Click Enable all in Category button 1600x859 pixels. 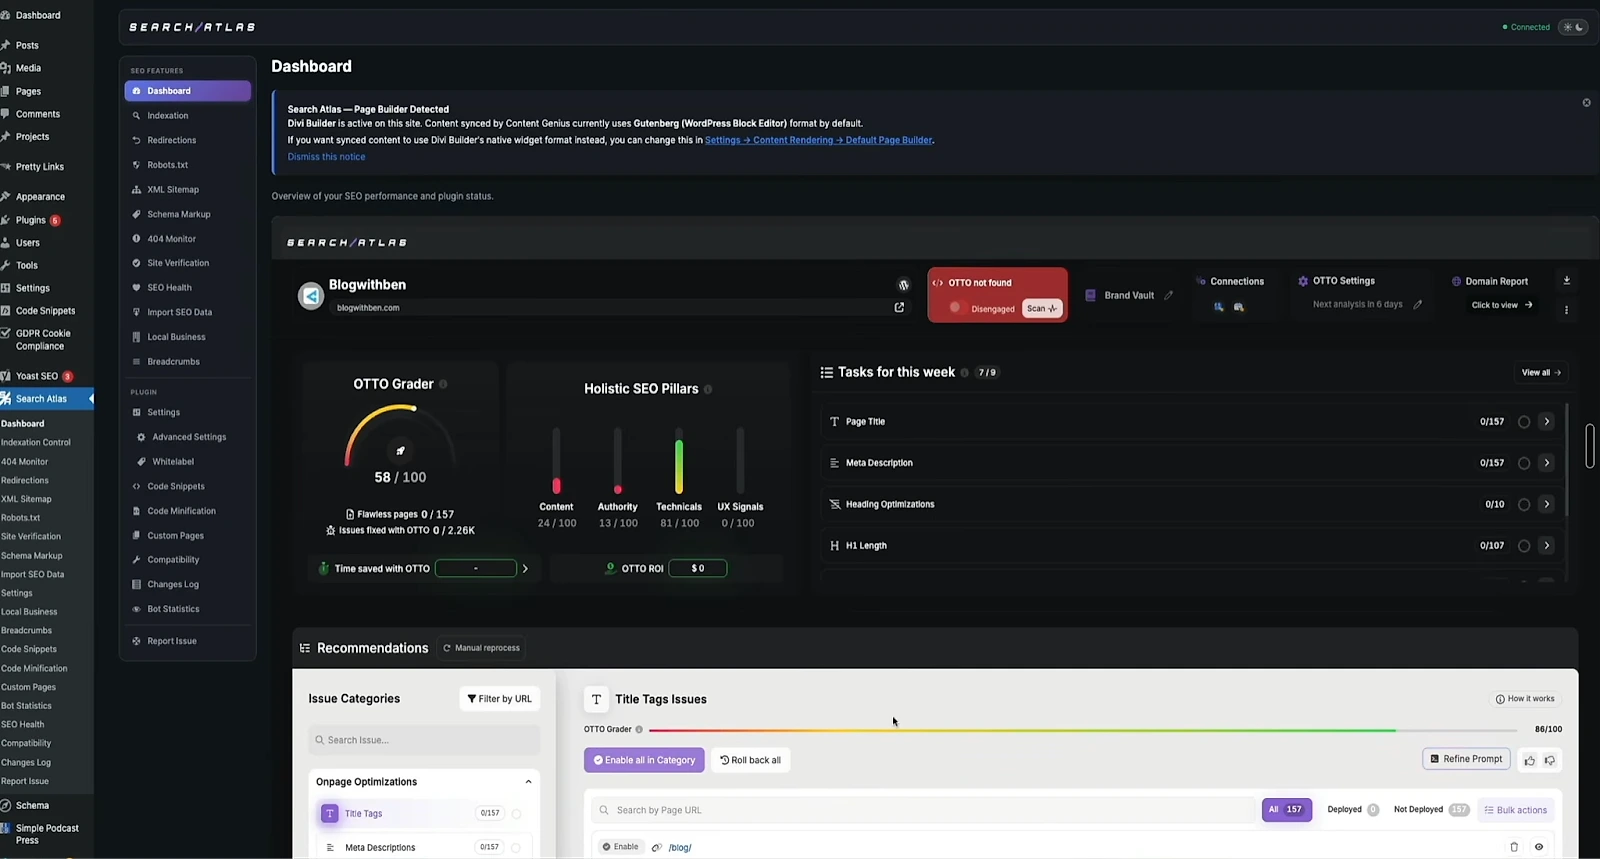644,760
